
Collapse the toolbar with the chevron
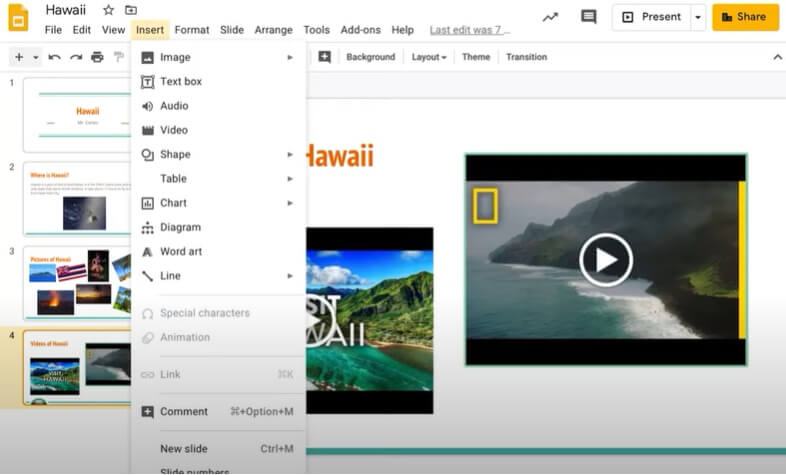click(777, 57)
